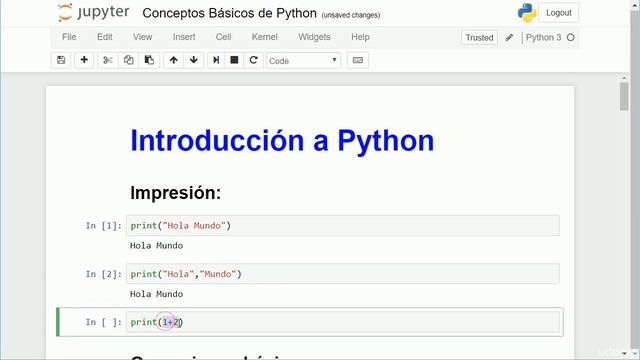Click the Jupyter logo

click(93, 13)
